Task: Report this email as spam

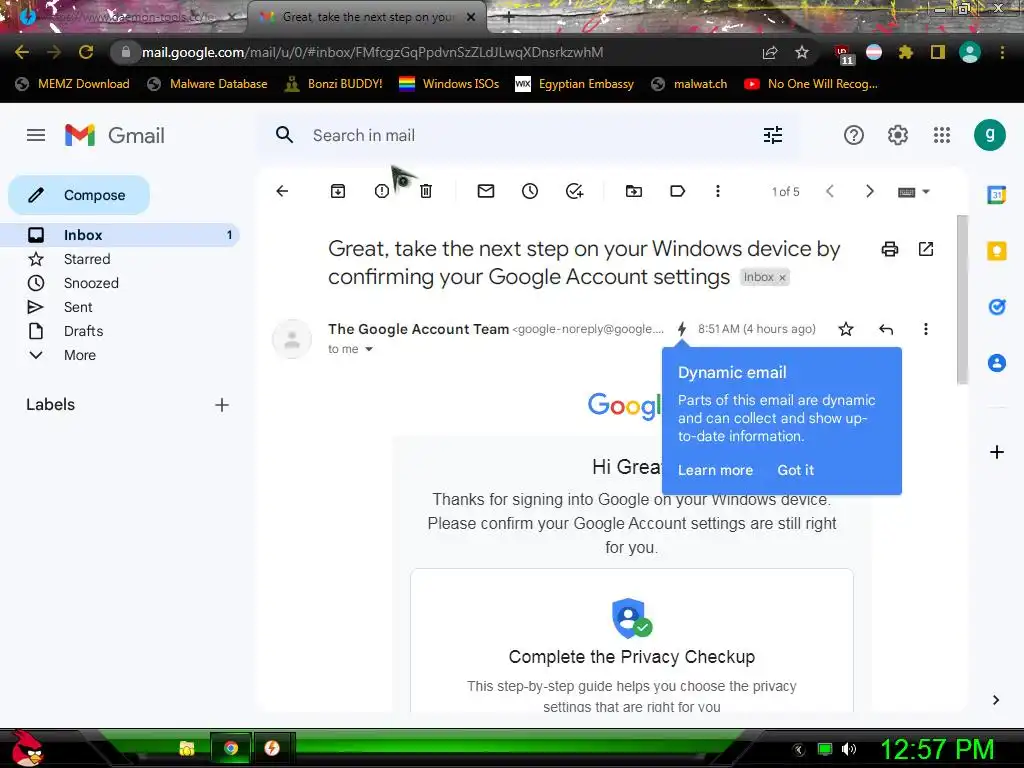Action: point(382,191)
